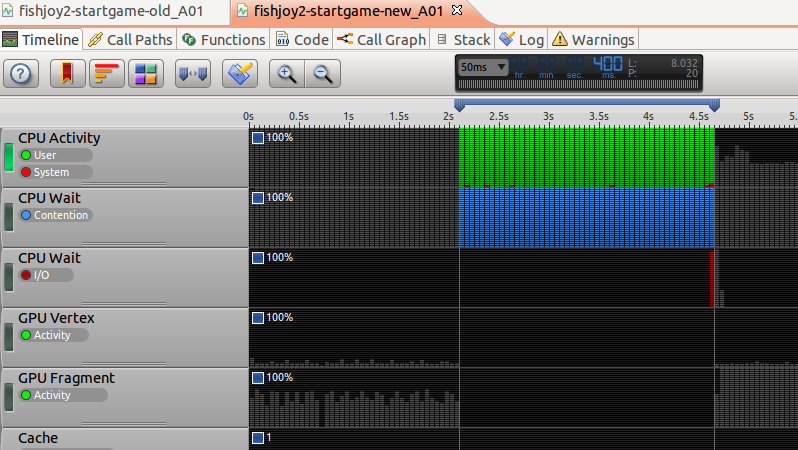Click the caliper reset arrows icon
Screen dimensions: 798x450
coord(193,73)
